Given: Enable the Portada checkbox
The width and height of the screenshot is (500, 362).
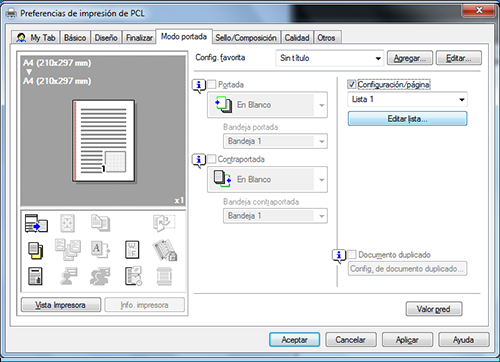Looking at the screenshot, I should [x=212, y=84].
